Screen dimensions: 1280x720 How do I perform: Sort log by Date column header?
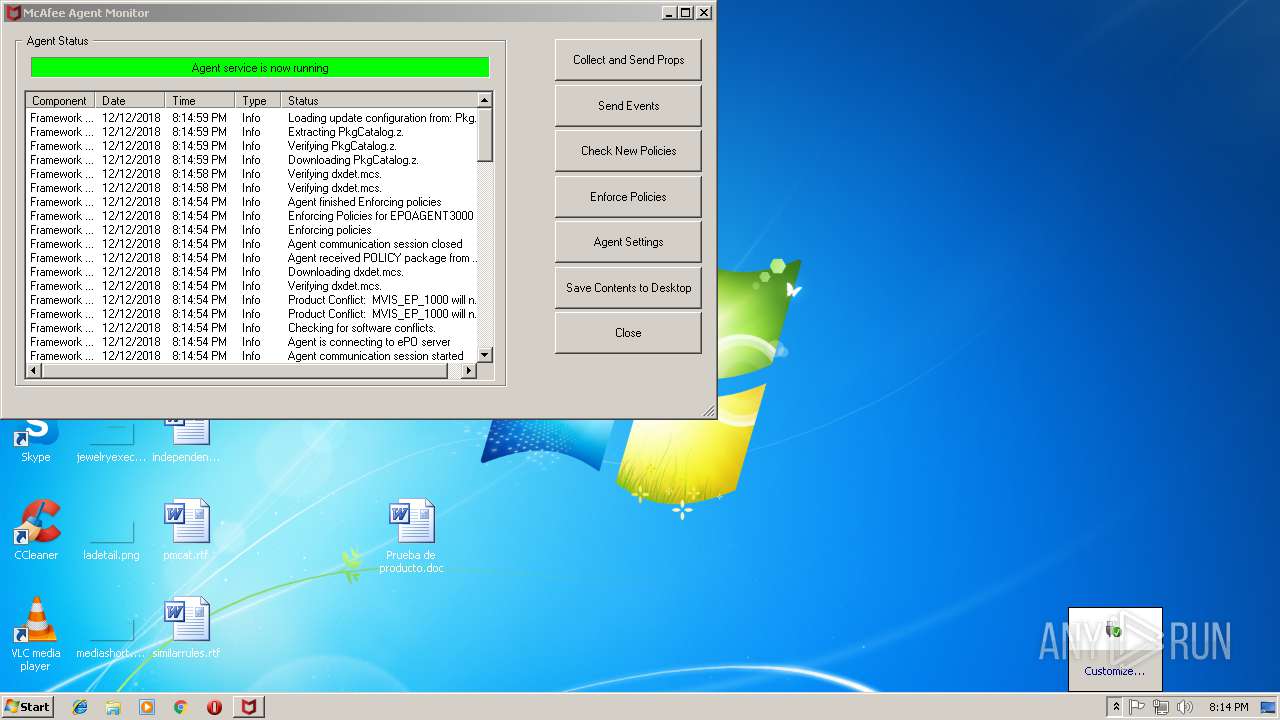(x=130, y=100)
